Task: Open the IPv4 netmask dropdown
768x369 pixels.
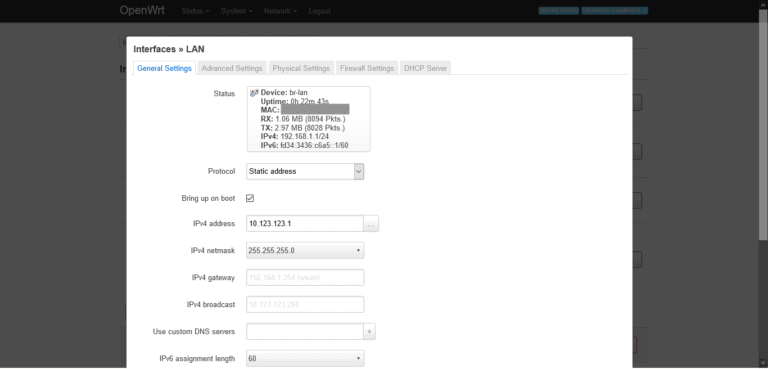Action: (x=305, y=250)
